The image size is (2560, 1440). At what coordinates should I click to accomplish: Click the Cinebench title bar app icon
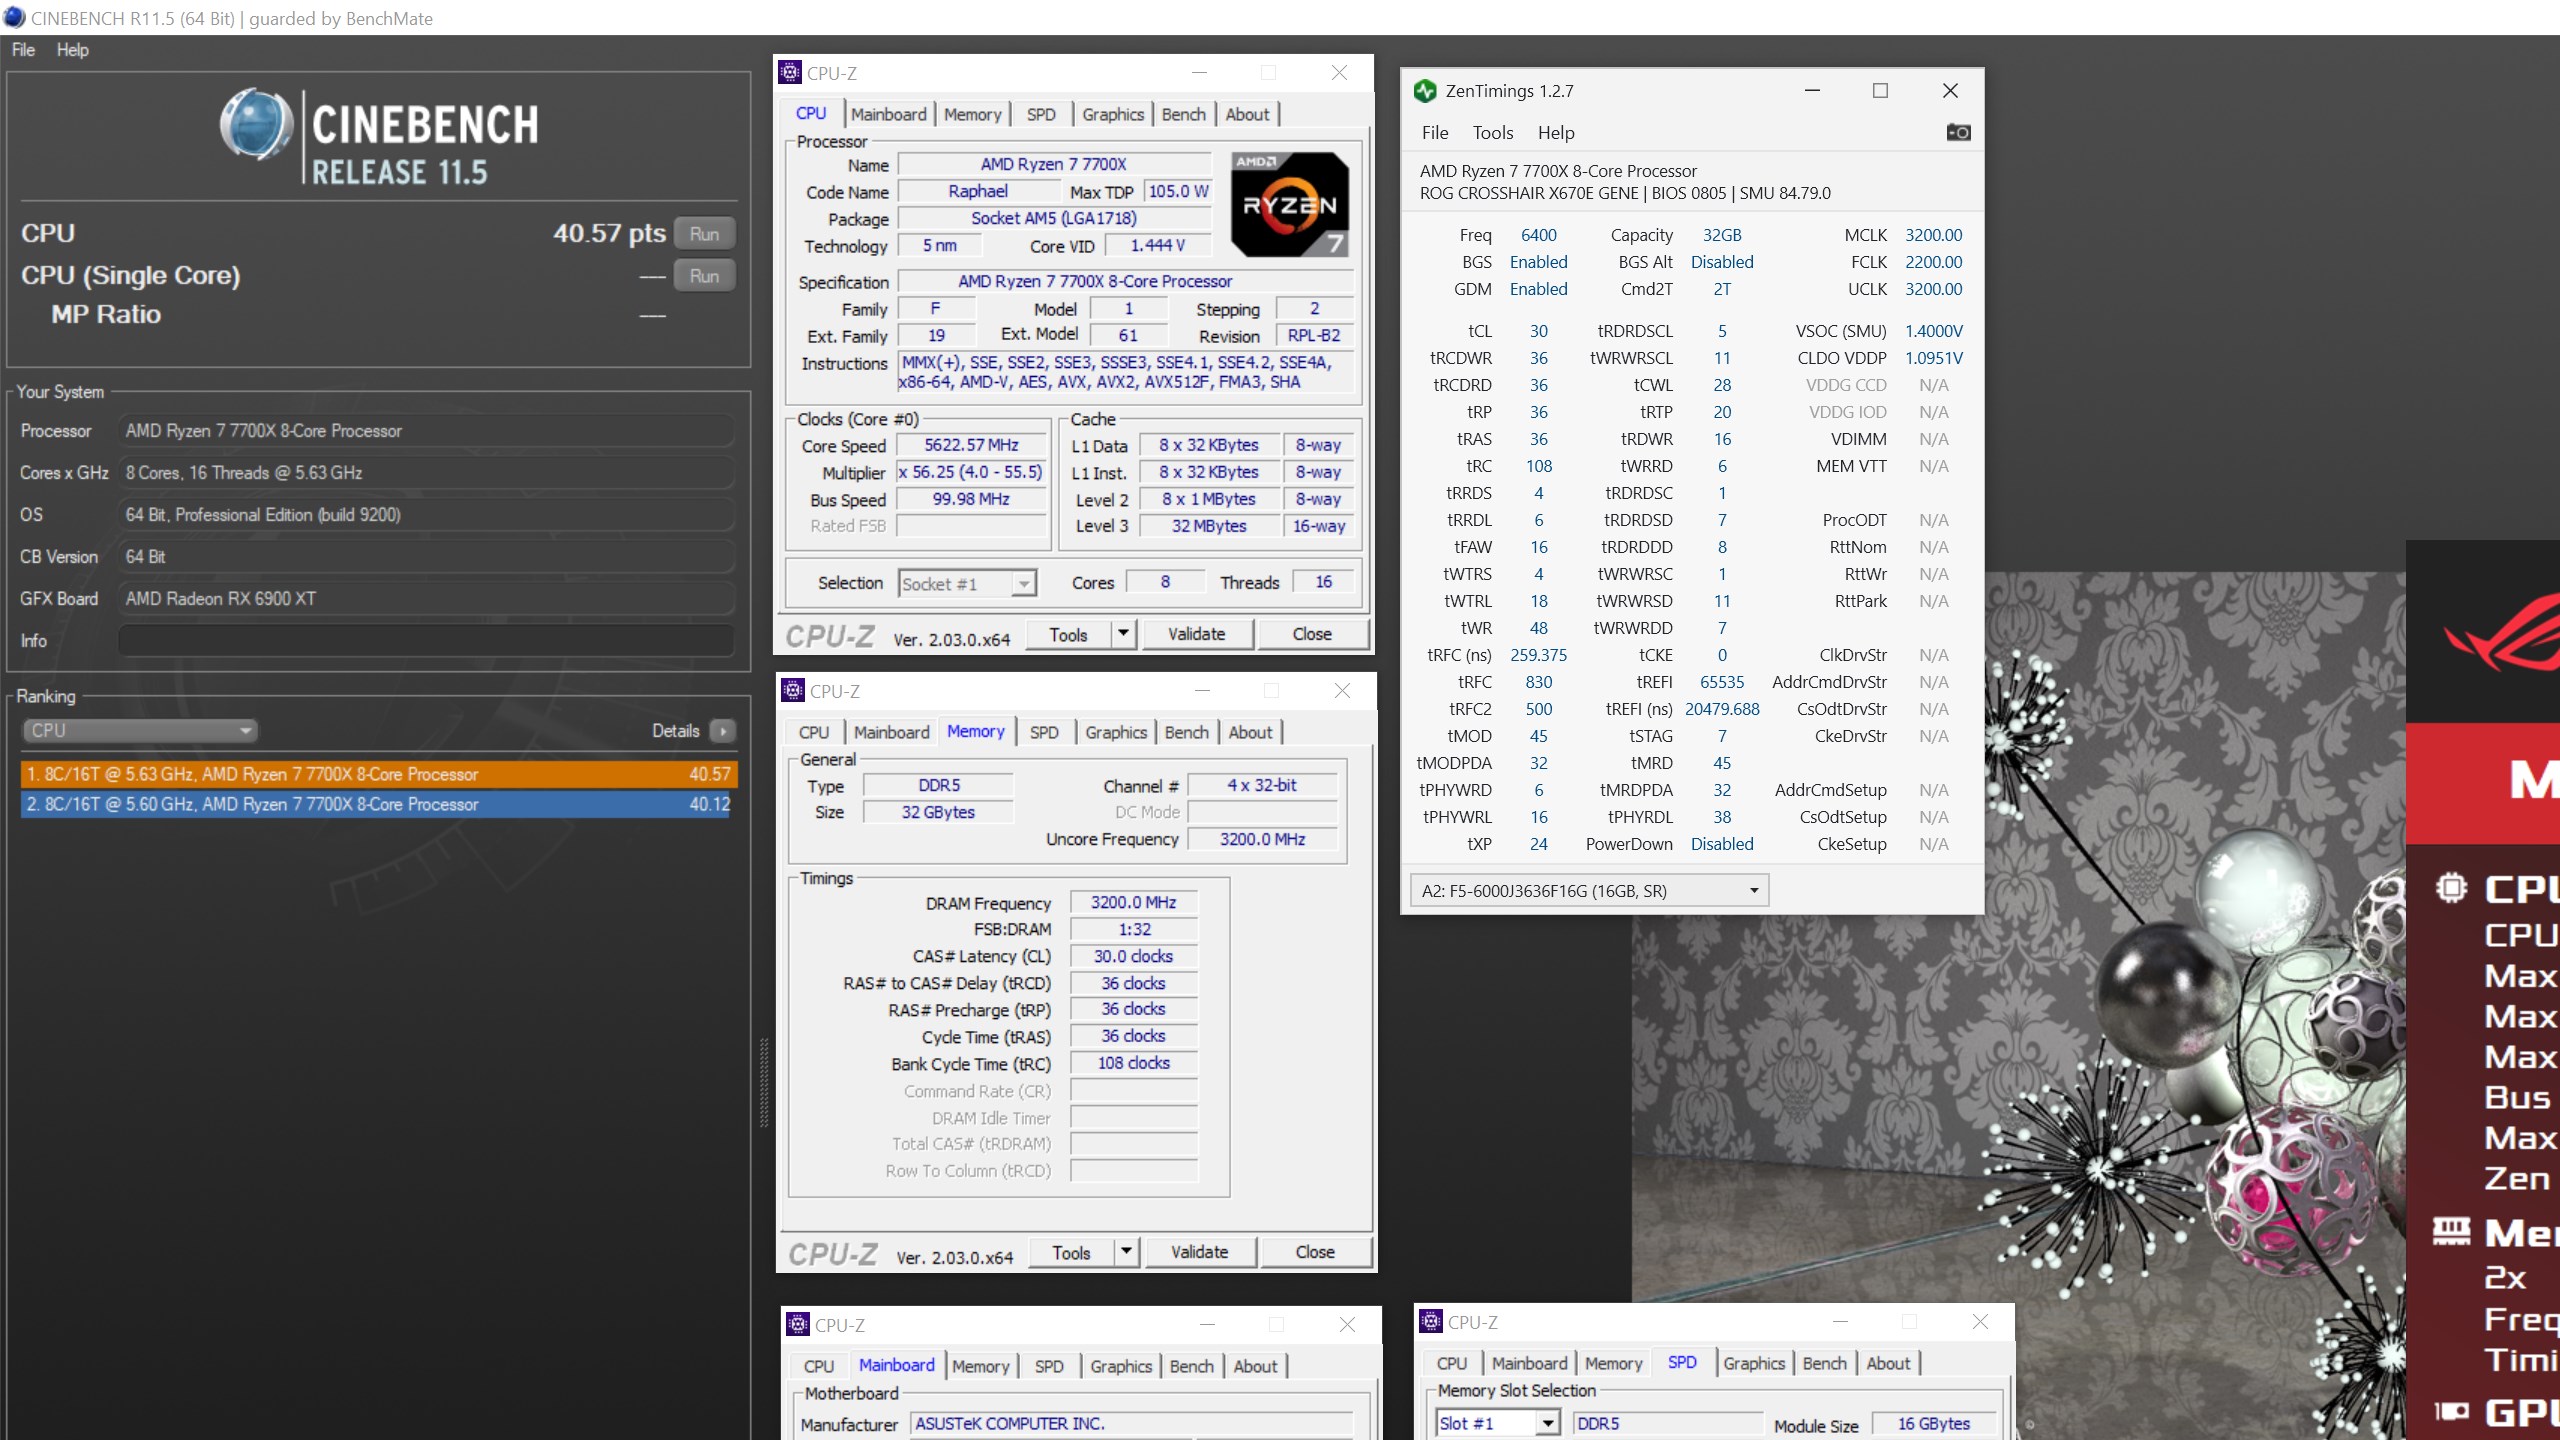pos(14,17)
